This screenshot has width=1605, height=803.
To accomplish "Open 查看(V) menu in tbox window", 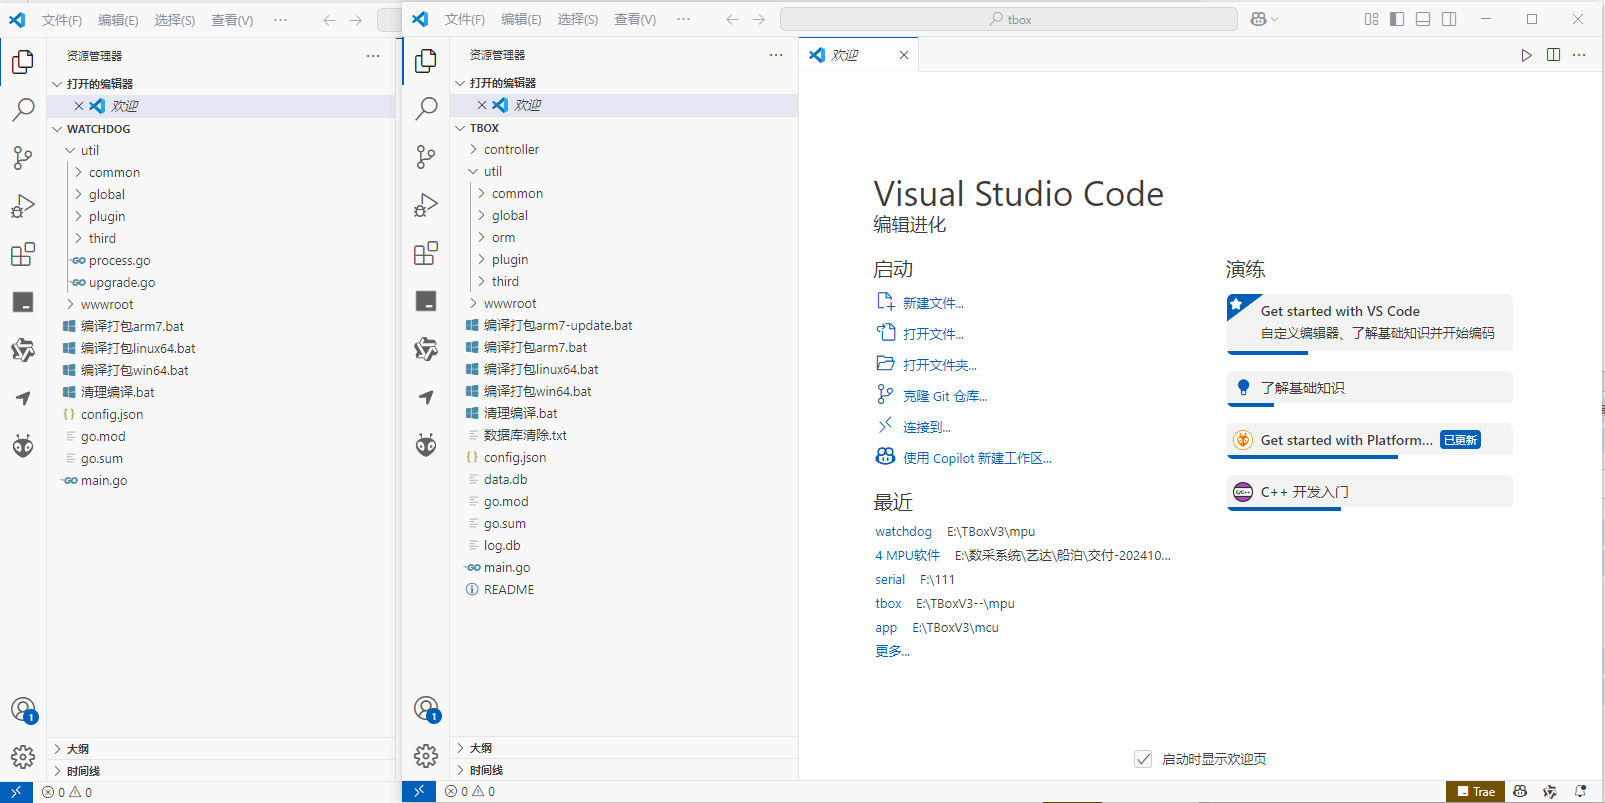I will (635, 19).
